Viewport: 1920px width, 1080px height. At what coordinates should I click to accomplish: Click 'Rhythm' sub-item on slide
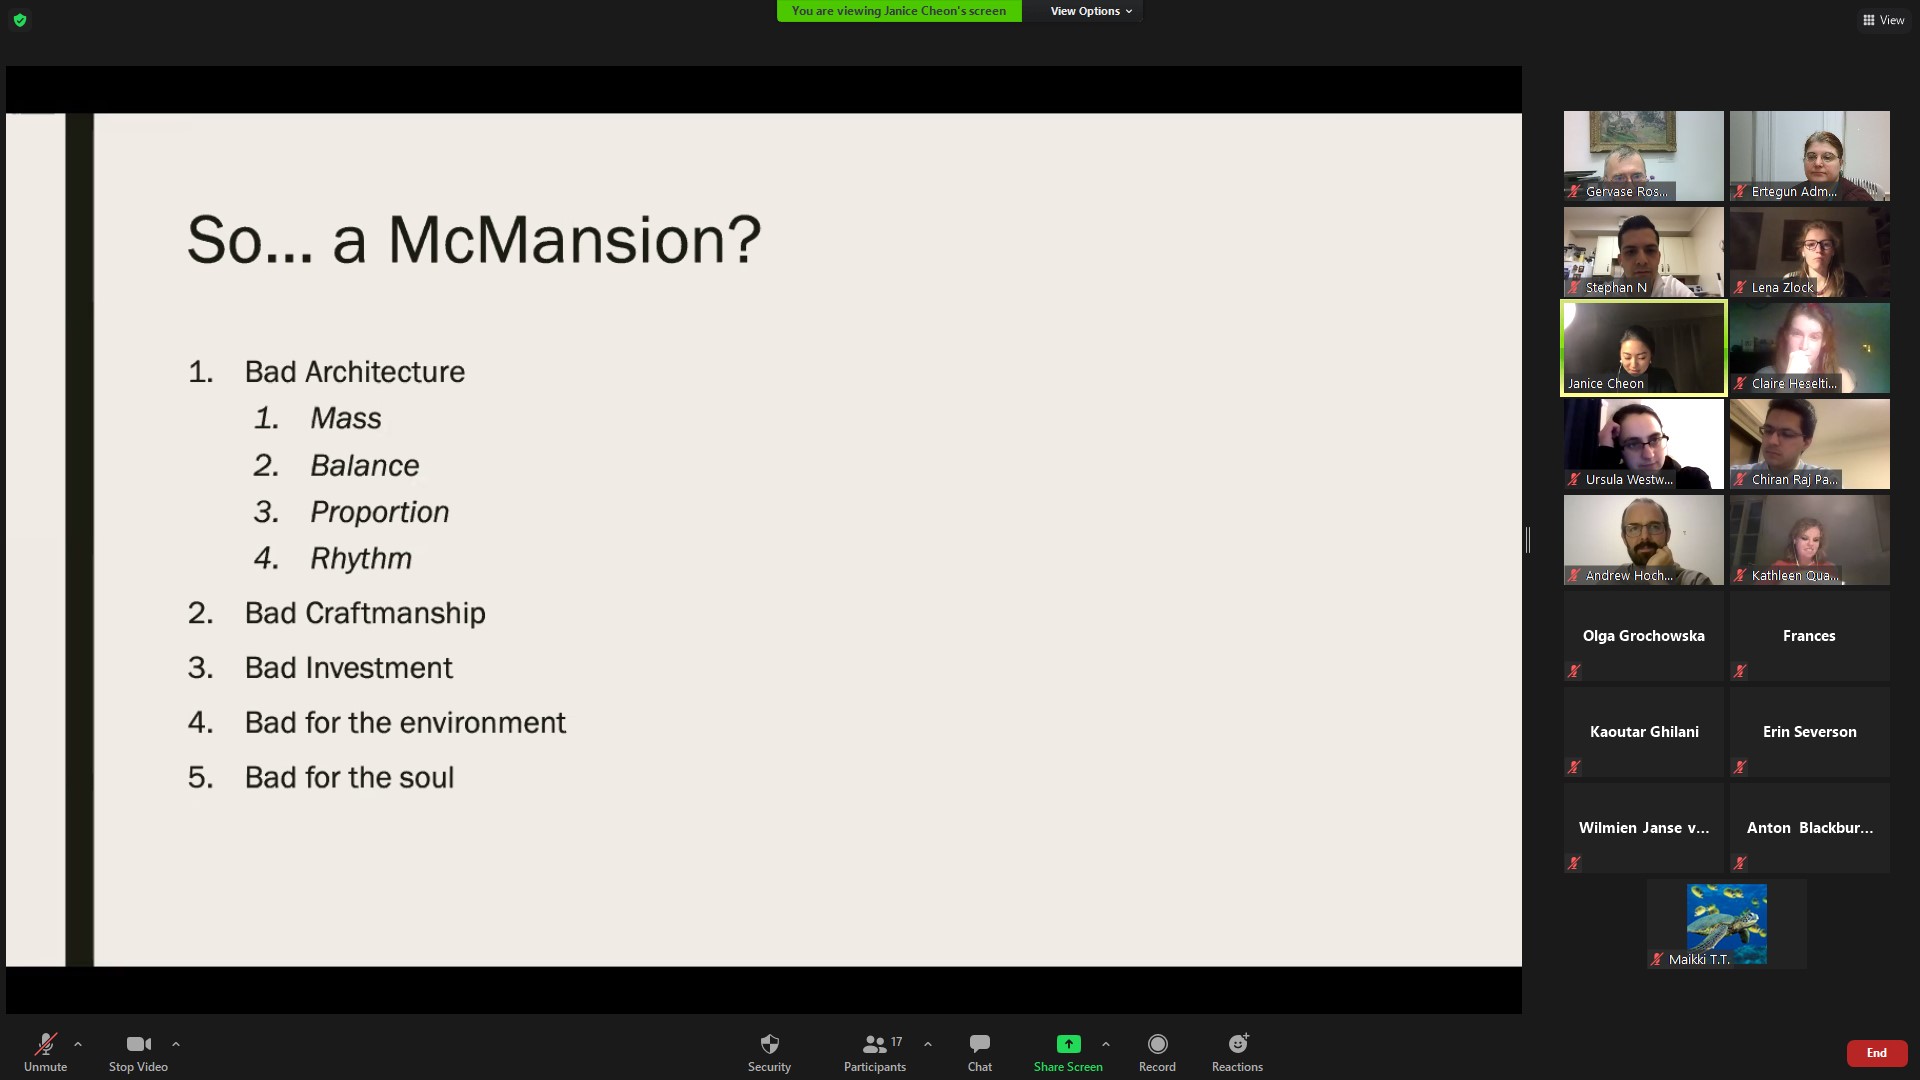[x=361, y=558]
